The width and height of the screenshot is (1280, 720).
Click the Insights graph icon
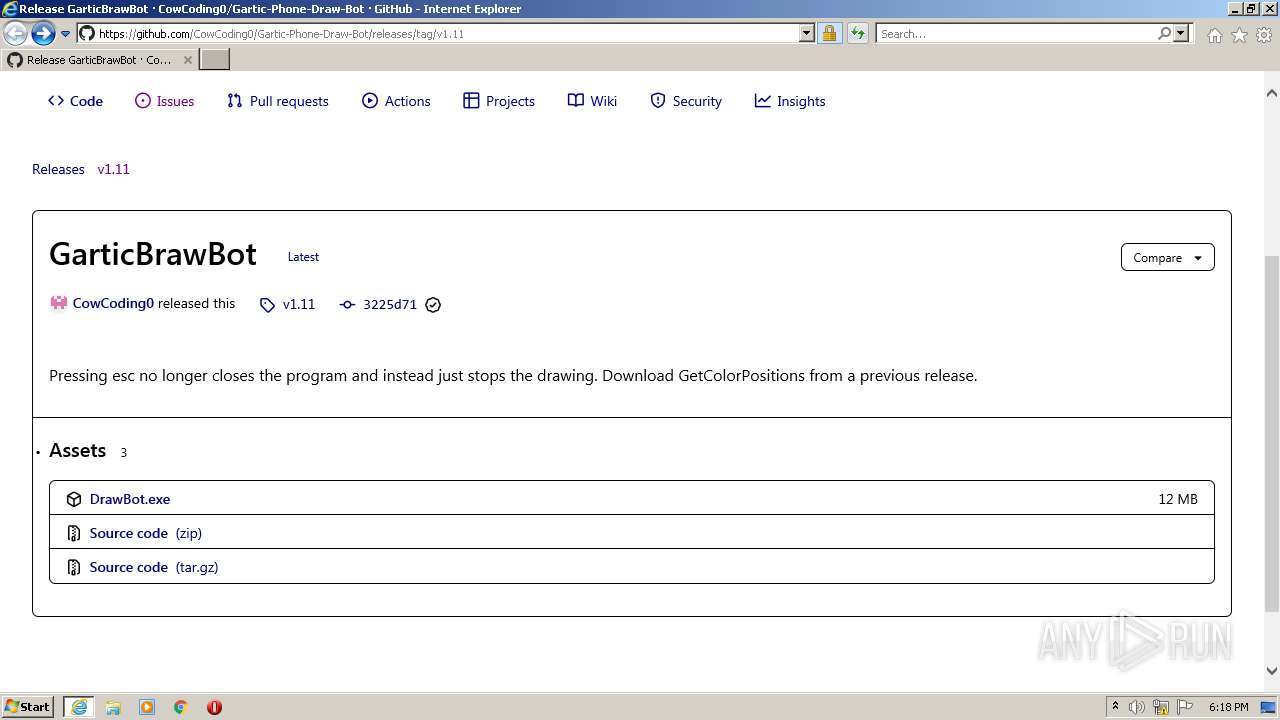[x=762, y=100]
